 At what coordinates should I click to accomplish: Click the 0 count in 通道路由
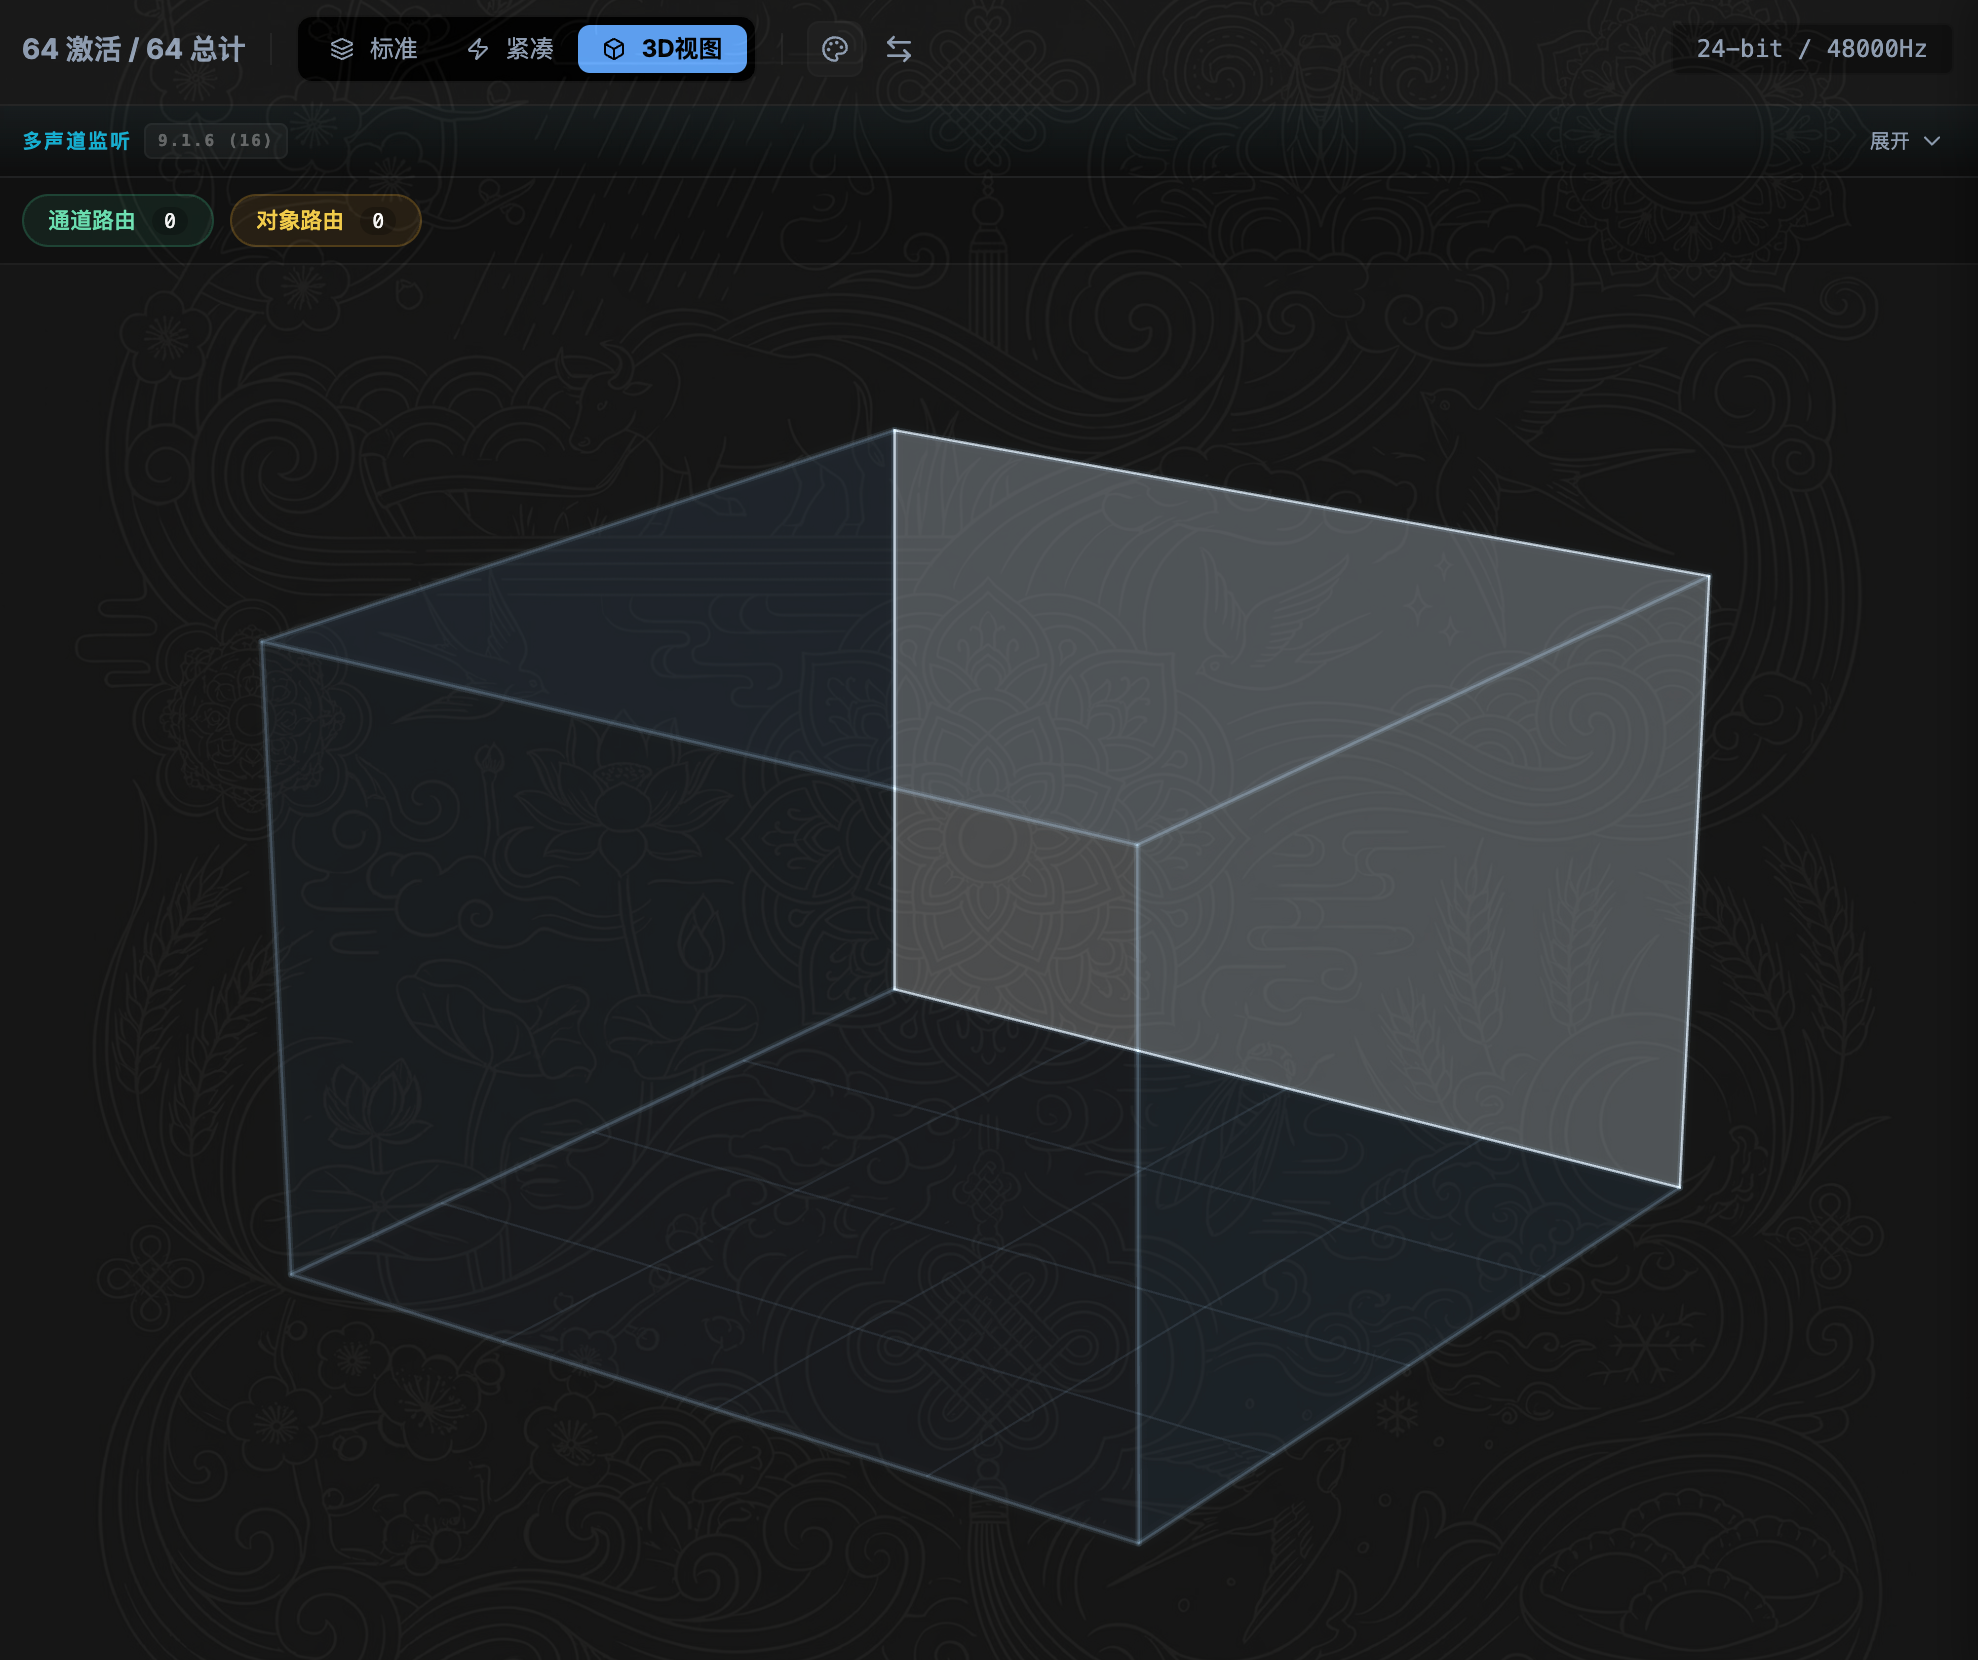click(x=170, y=221)
